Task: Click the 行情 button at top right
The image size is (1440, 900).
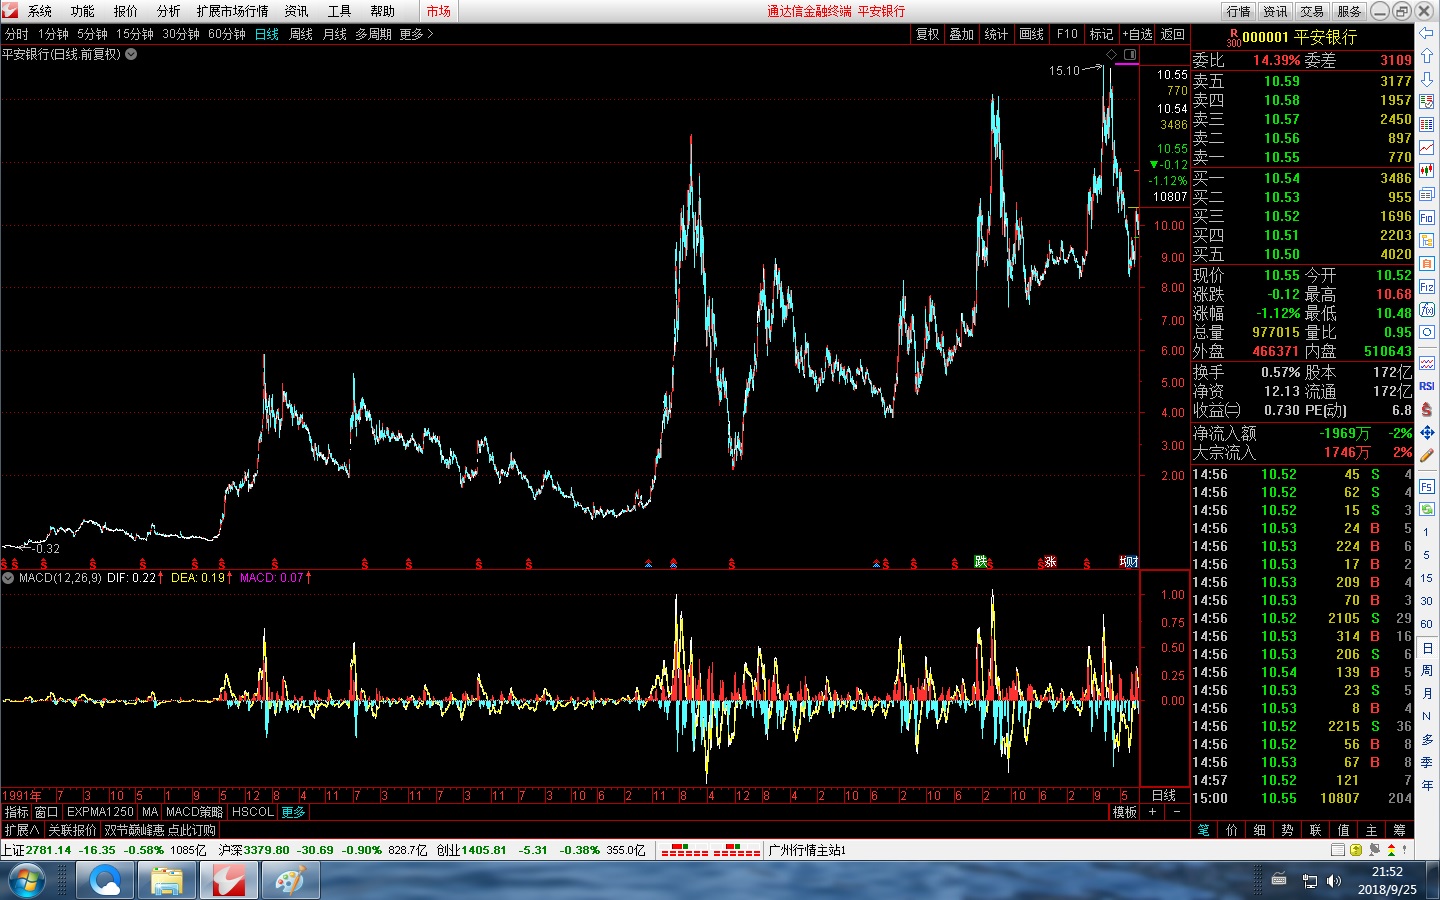Action: click(x=1238, y=11)
